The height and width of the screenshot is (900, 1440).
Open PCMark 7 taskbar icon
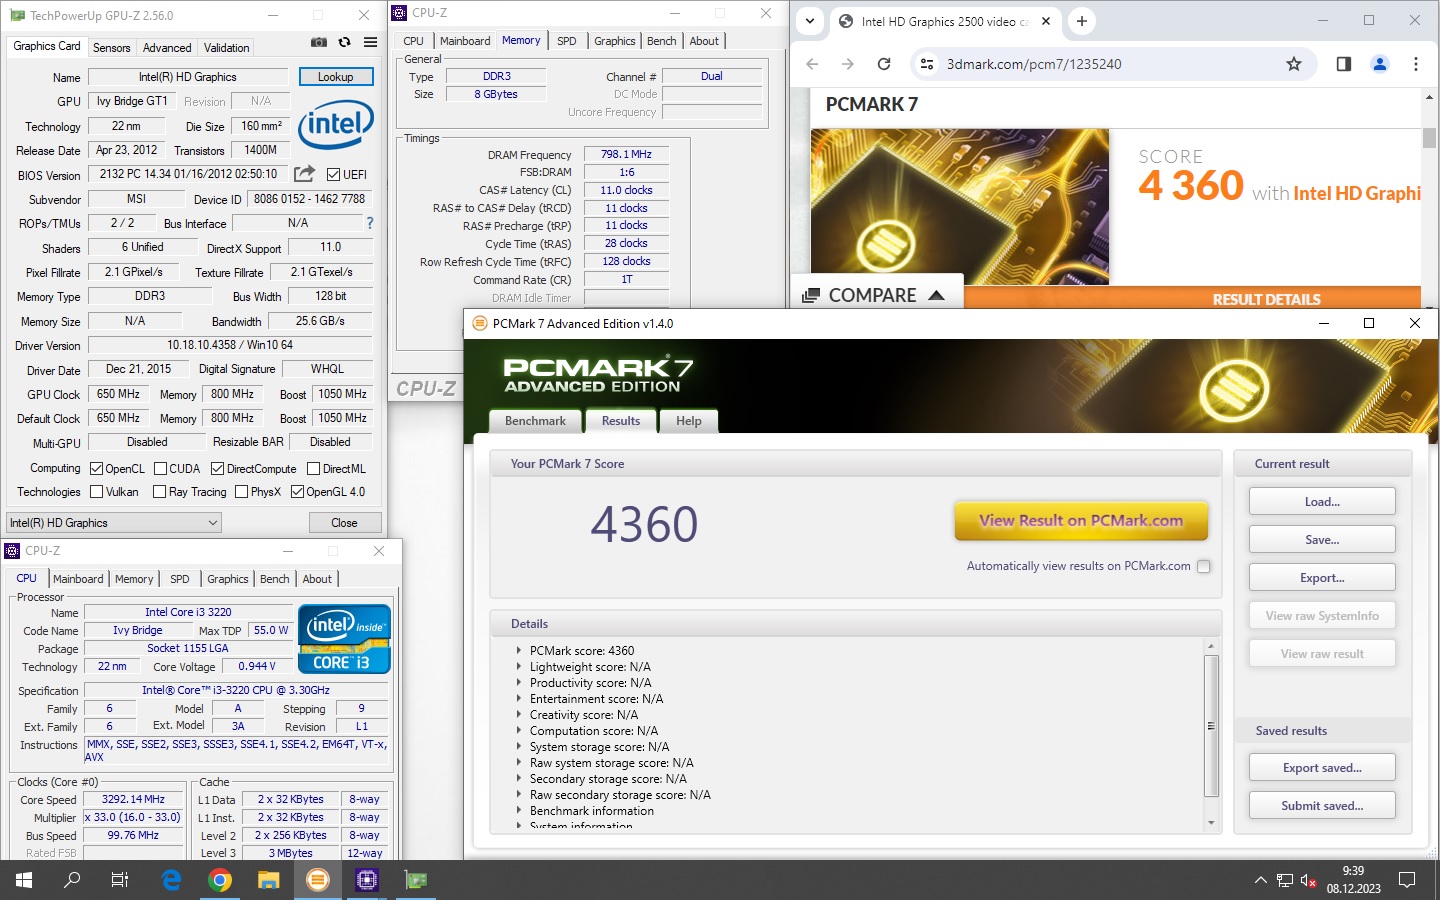(x=318, y=880)
